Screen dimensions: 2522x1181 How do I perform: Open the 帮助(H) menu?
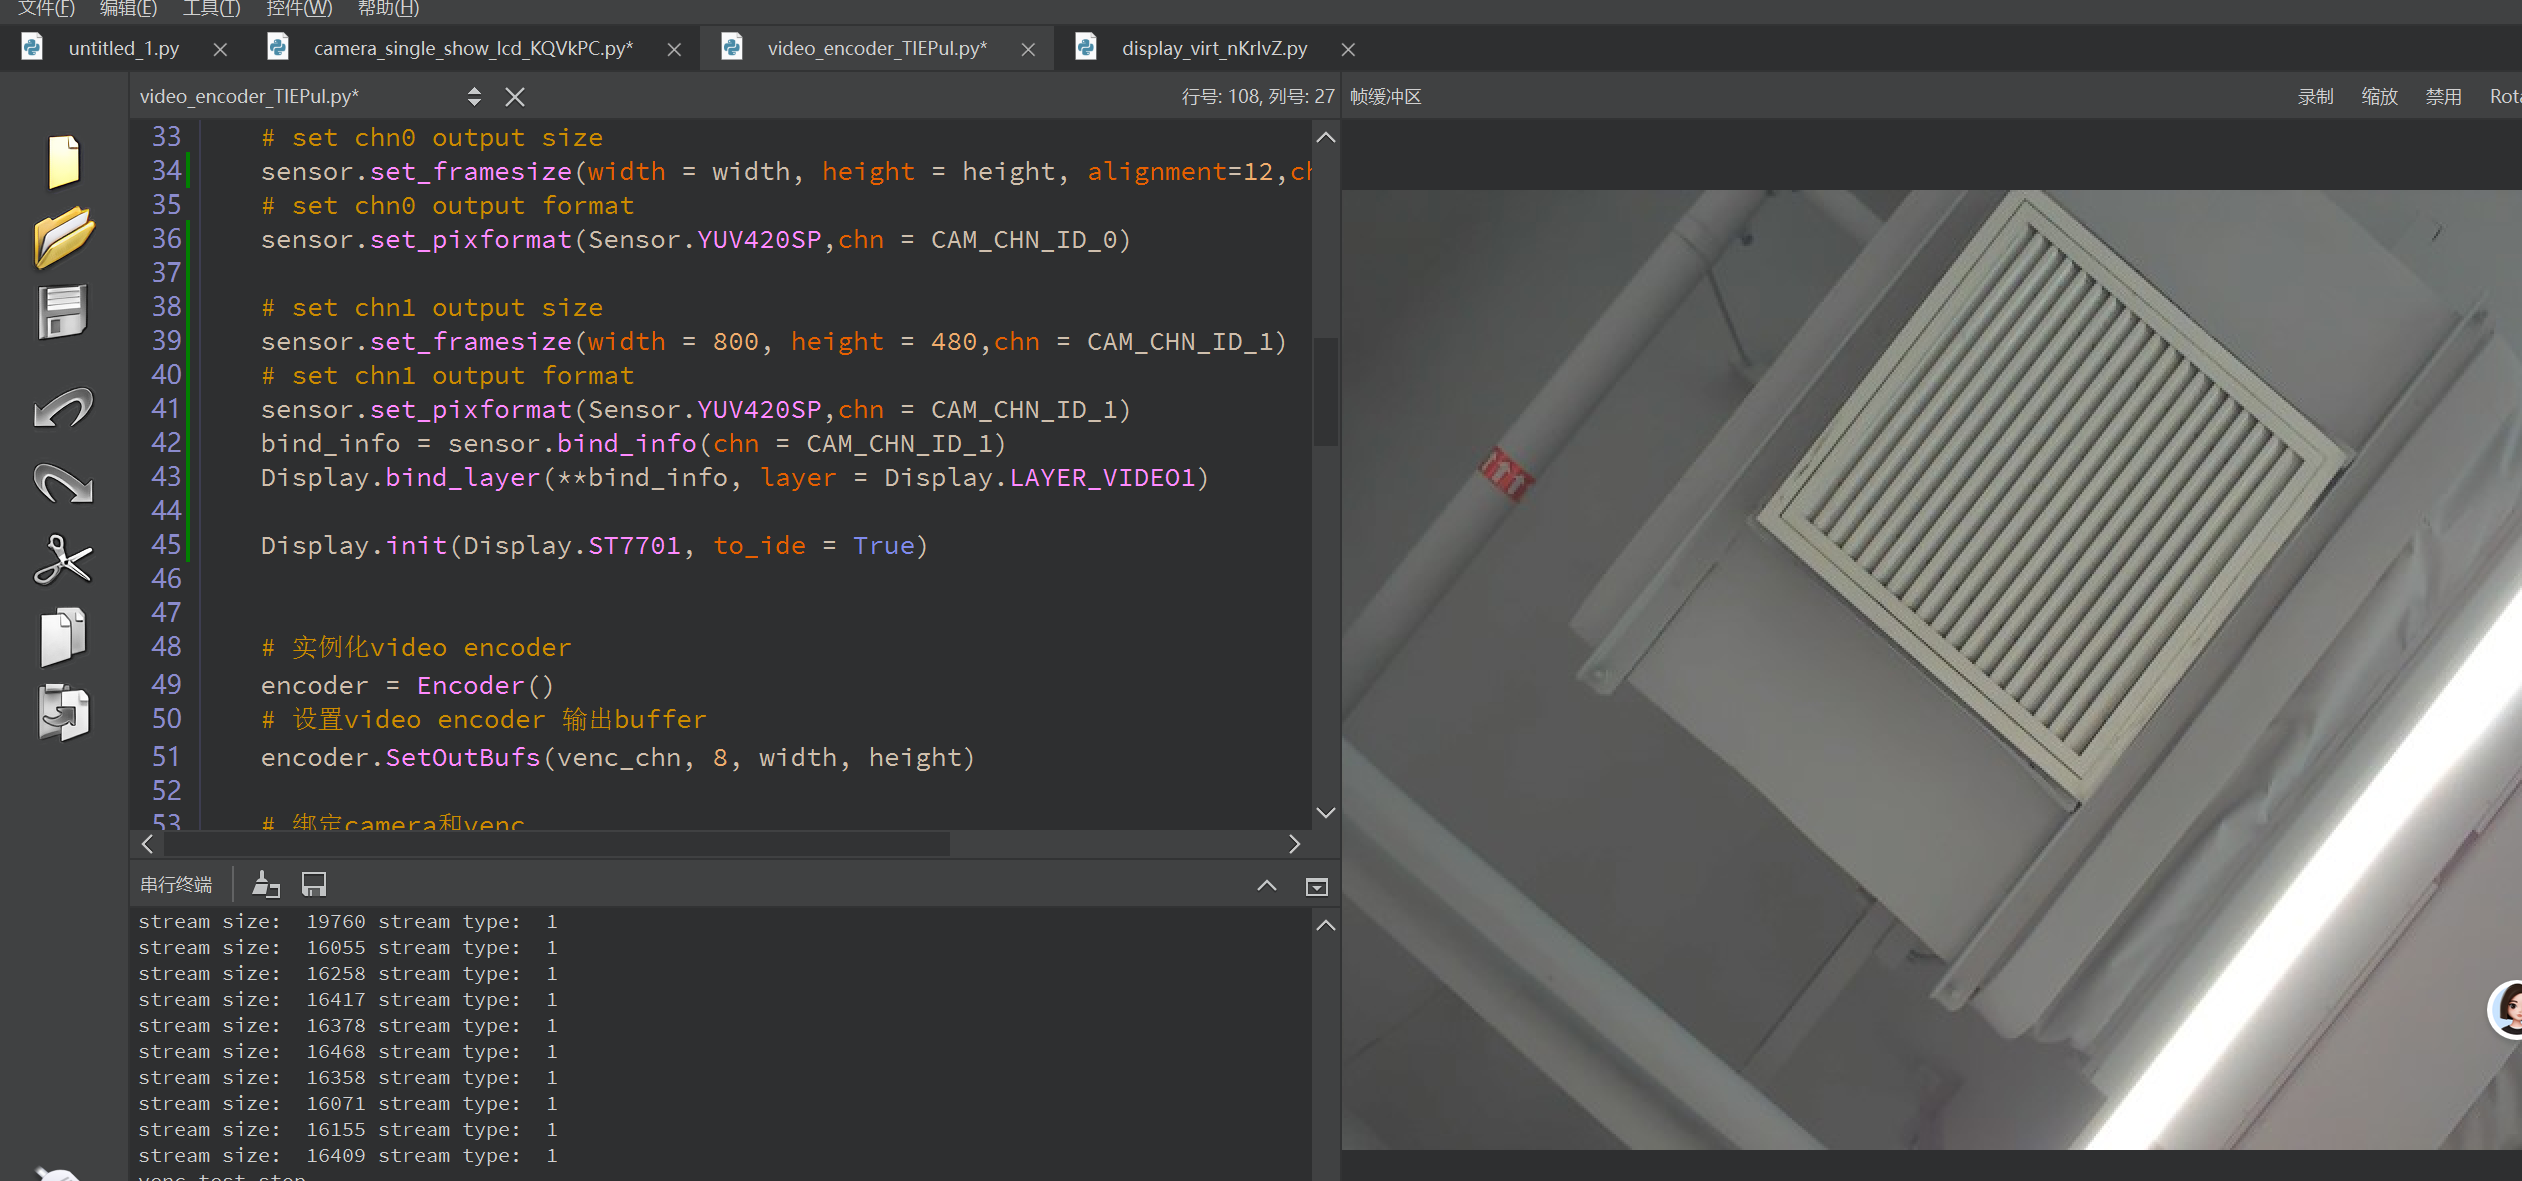(388, 8)
